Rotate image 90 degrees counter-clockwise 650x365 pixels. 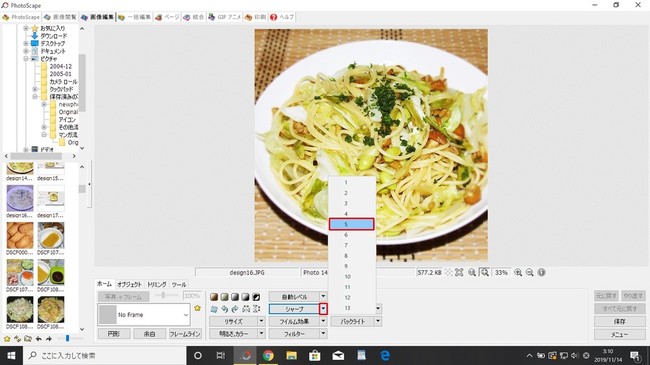click(224, 309)
